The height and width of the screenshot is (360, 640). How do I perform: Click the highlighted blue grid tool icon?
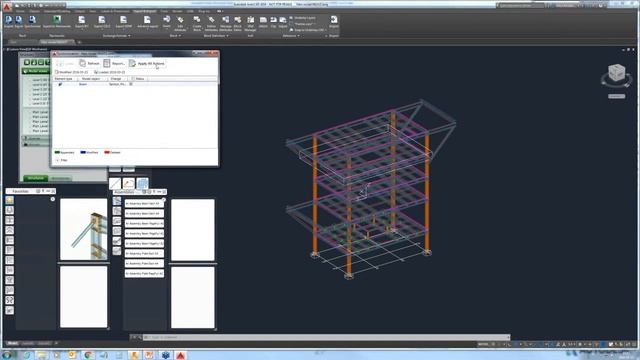142,183
